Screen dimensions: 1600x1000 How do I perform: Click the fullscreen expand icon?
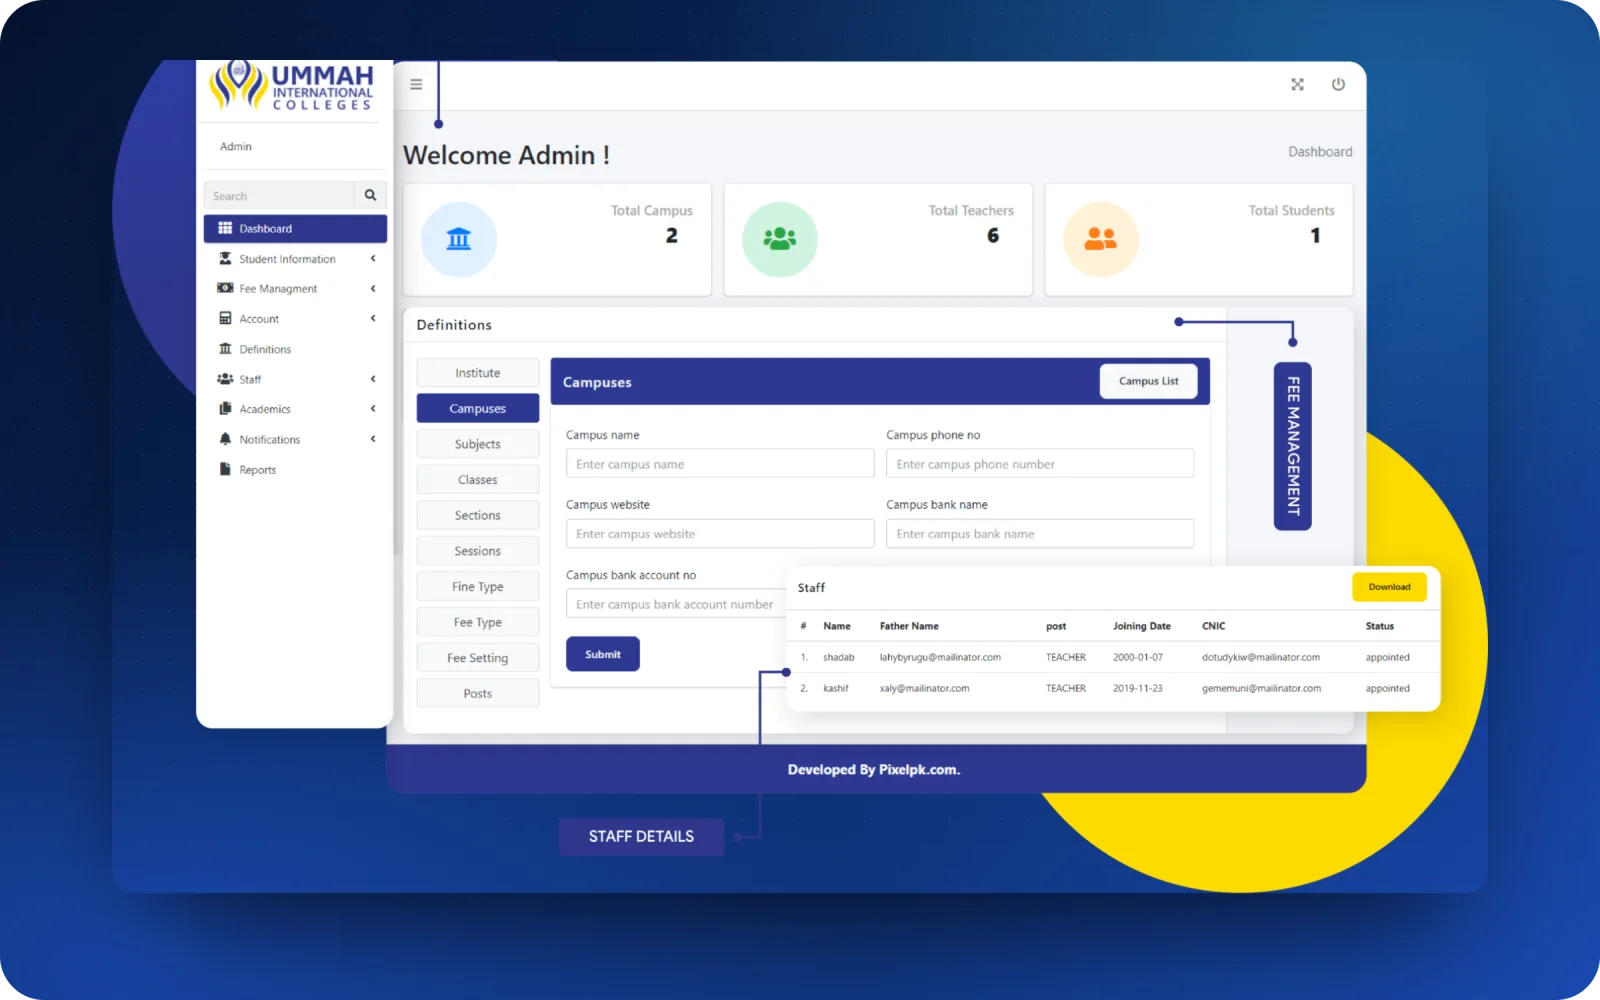tap(1297, 84)
